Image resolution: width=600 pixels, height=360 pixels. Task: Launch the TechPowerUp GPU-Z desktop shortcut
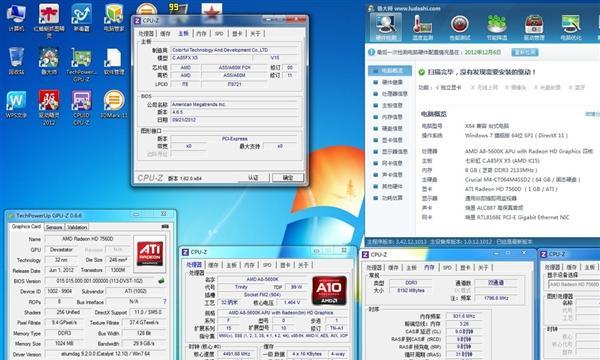tap(82, 64)
